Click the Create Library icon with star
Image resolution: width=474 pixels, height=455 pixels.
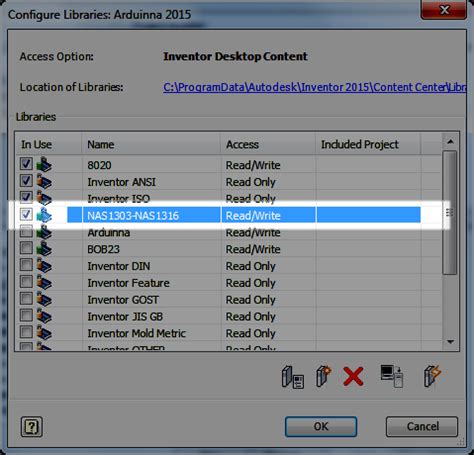pos(323,376)
